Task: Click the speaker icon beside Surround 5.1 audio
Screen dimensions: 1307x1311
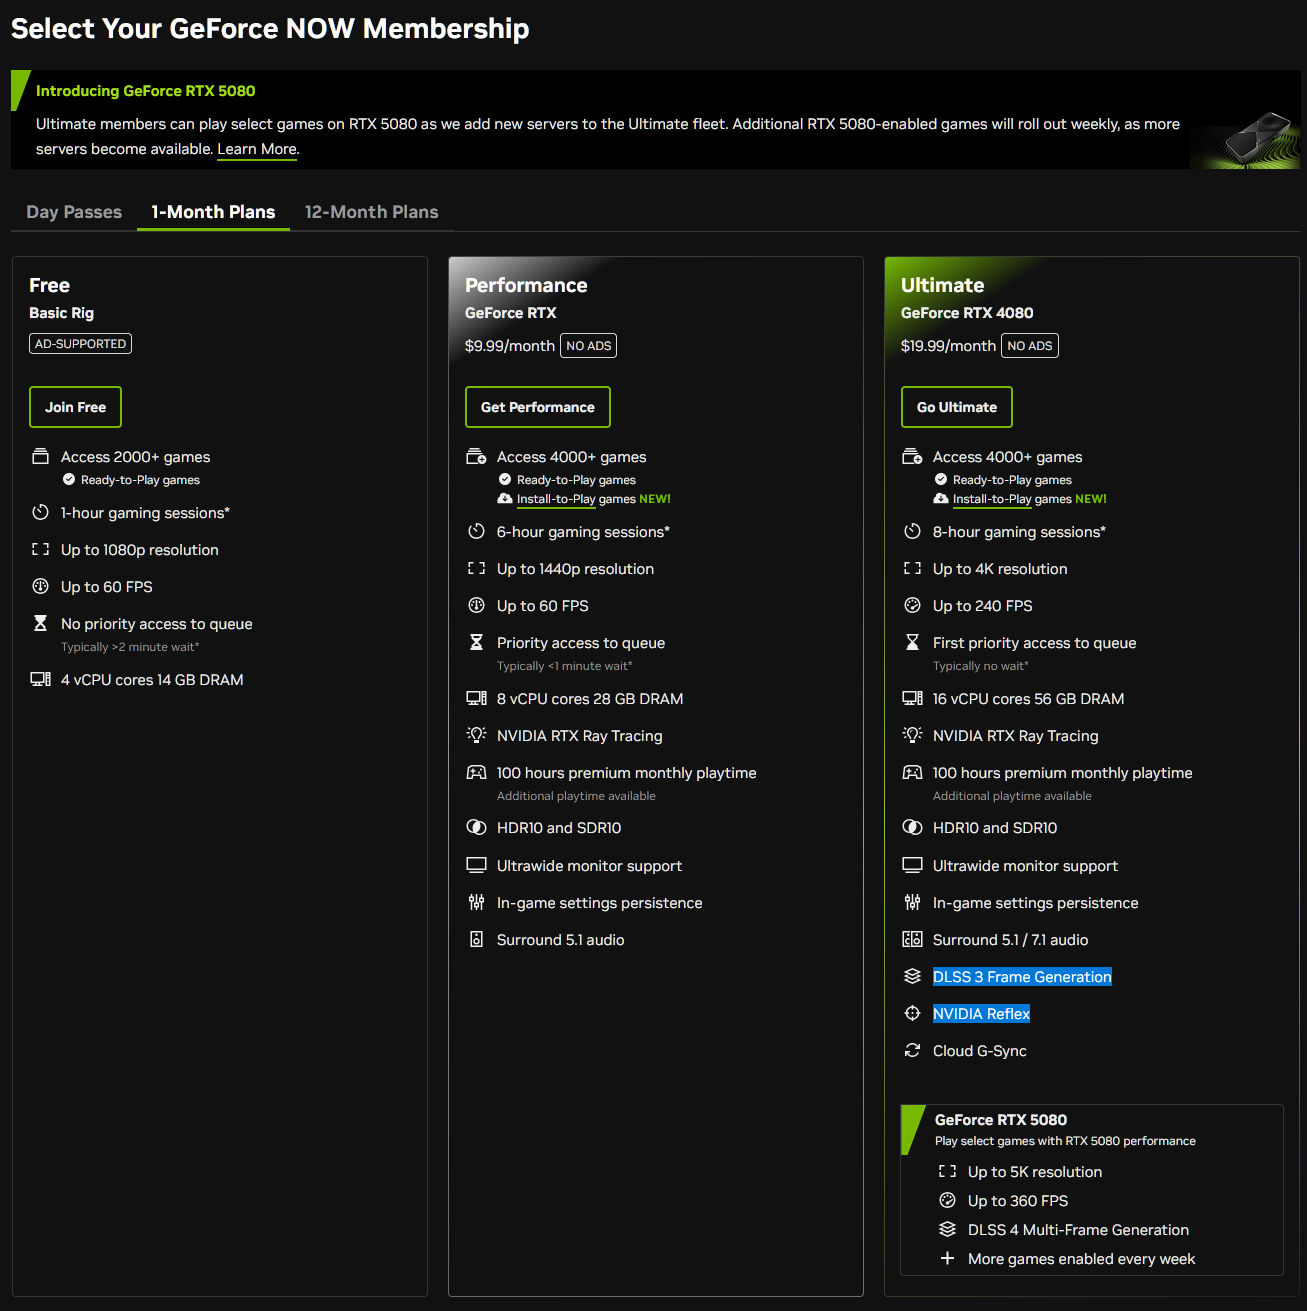Action: 476,939
